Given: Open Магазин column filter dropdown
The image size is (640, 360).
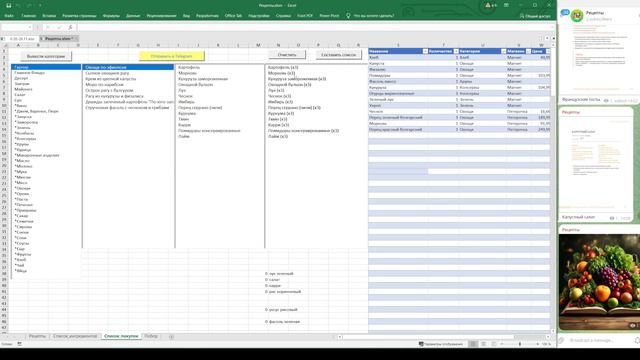Looking at the screenshot, I should click(x=528, y=51).
